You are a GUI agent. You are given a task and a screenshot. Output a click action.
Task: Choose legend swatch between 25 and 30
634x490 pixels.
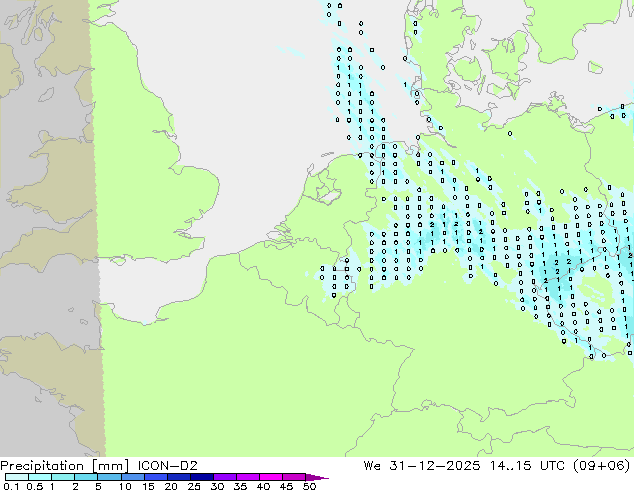pos(202,477)
